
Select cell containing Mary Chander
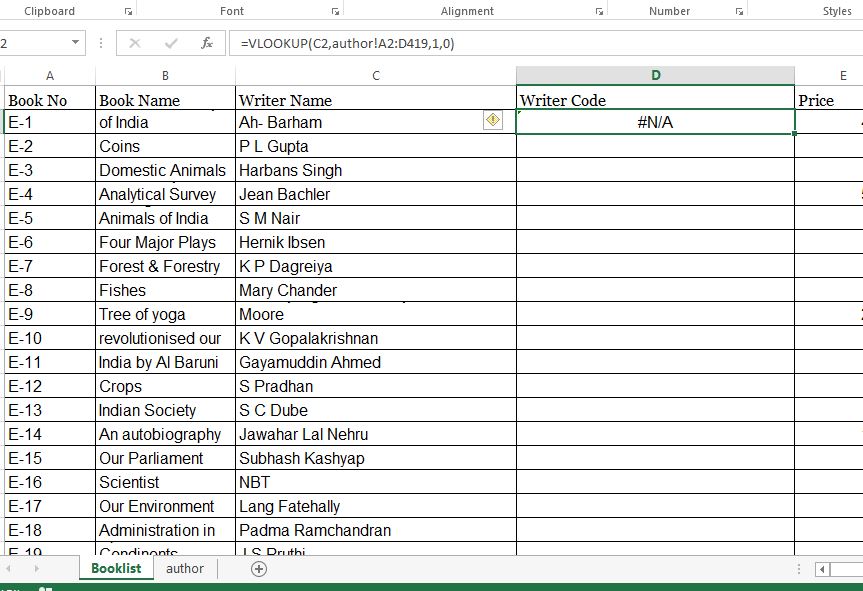[376, 290]
